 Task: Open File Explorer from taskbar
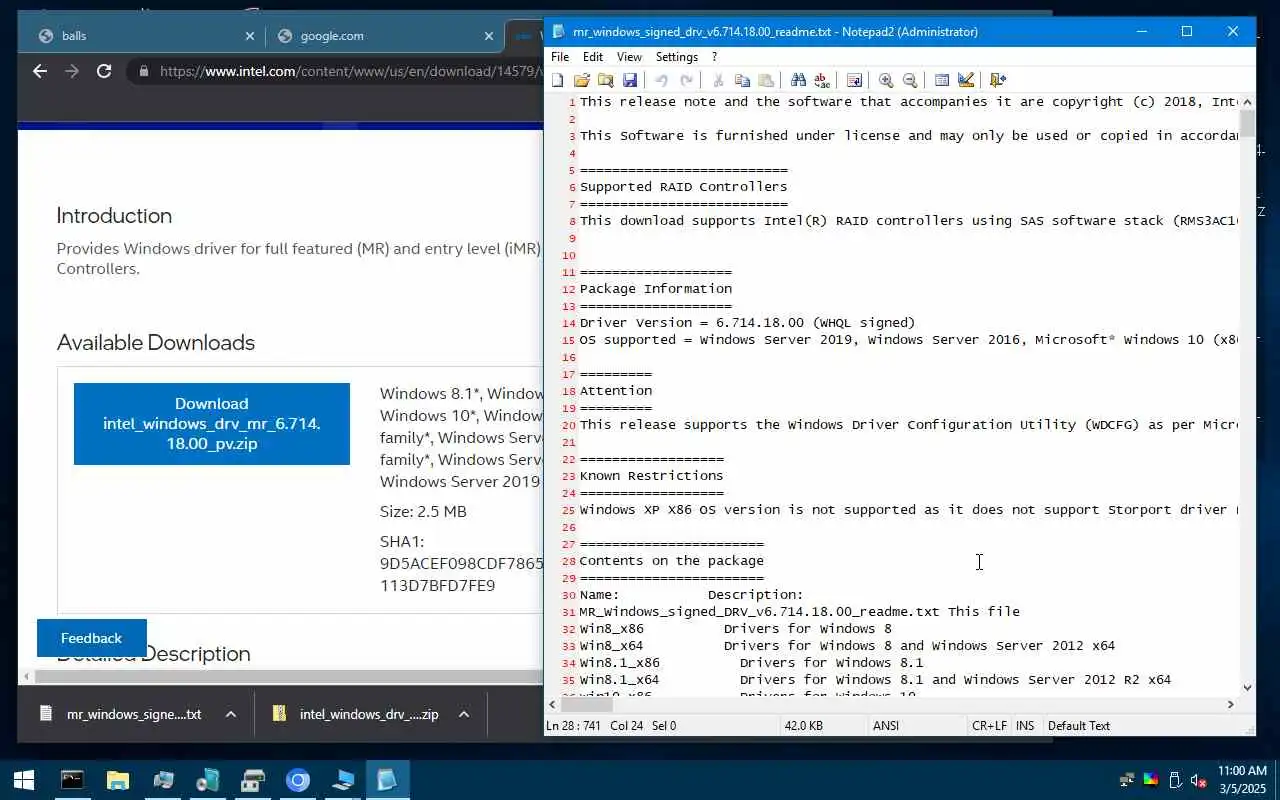pyautogui.click(x=118, y=780)
